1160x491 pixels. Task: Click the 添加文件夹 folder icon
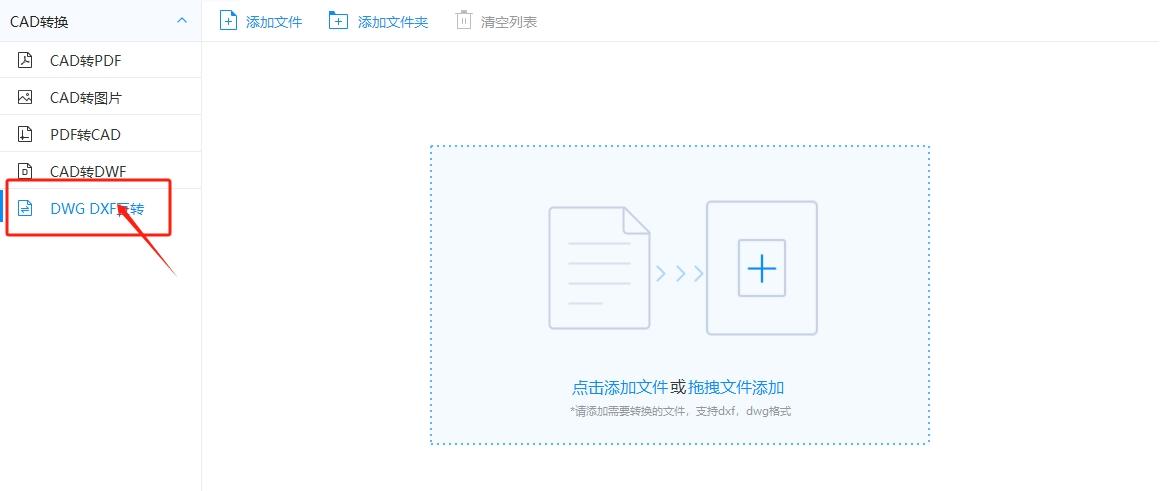pyautogui.click(x=338, y=21)
